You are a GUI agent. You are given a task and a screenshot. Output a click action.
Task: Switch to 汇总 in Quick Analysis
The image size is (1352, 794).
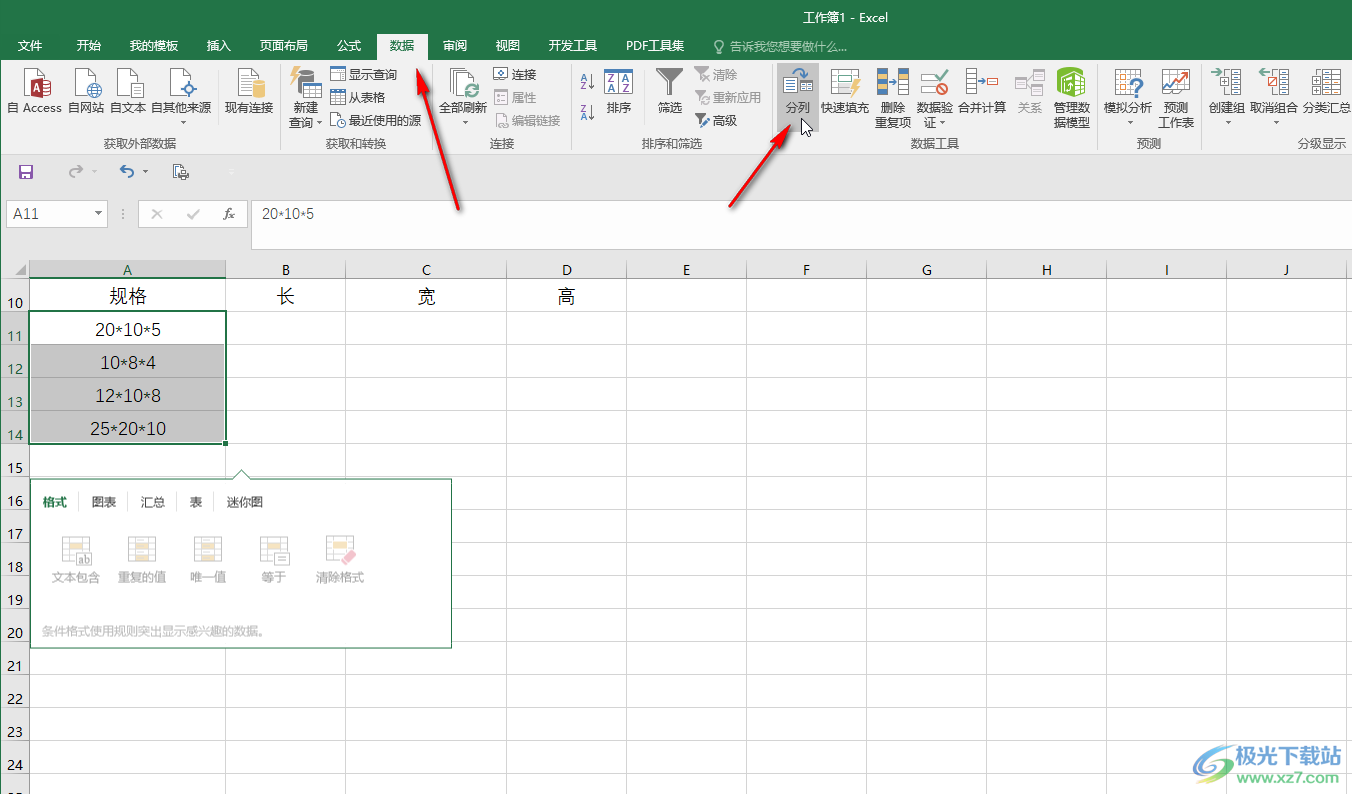click(153, 502)
